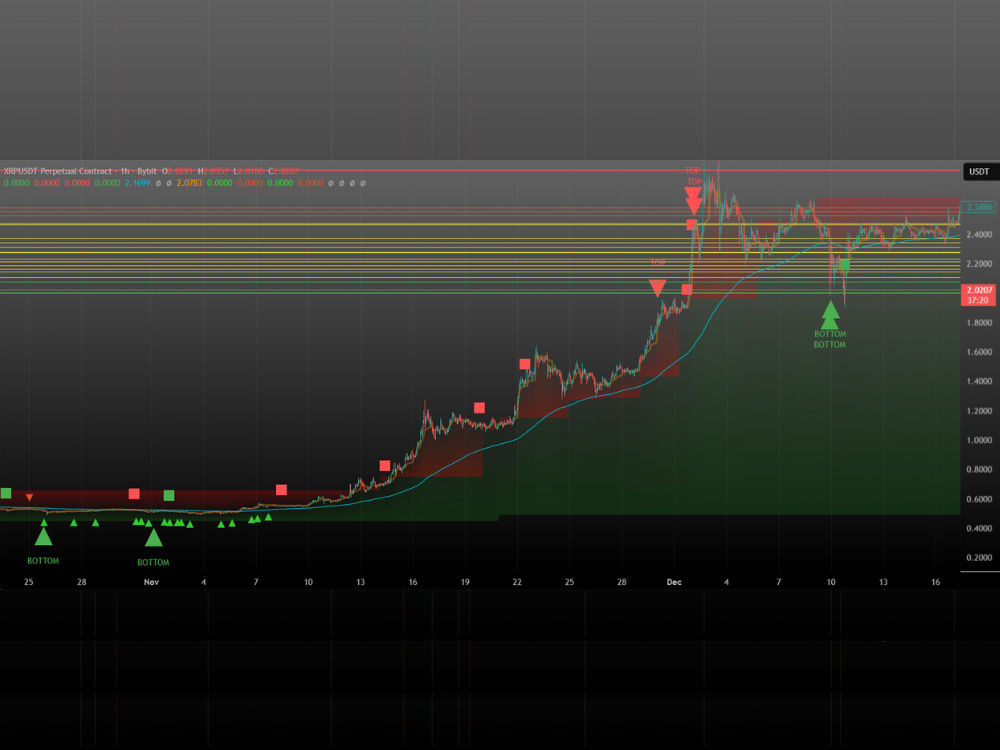Select the double BOTTOM arrow signal near Dec 10

pyautogui.click(x=830, y=315)
